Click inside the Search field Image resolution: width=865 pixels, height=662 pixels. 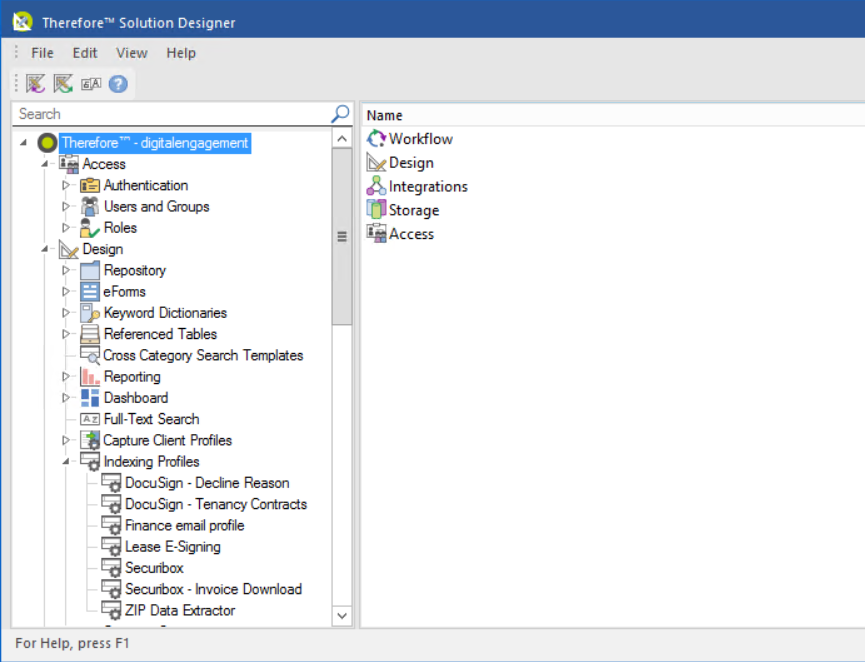tap(172, 114)
